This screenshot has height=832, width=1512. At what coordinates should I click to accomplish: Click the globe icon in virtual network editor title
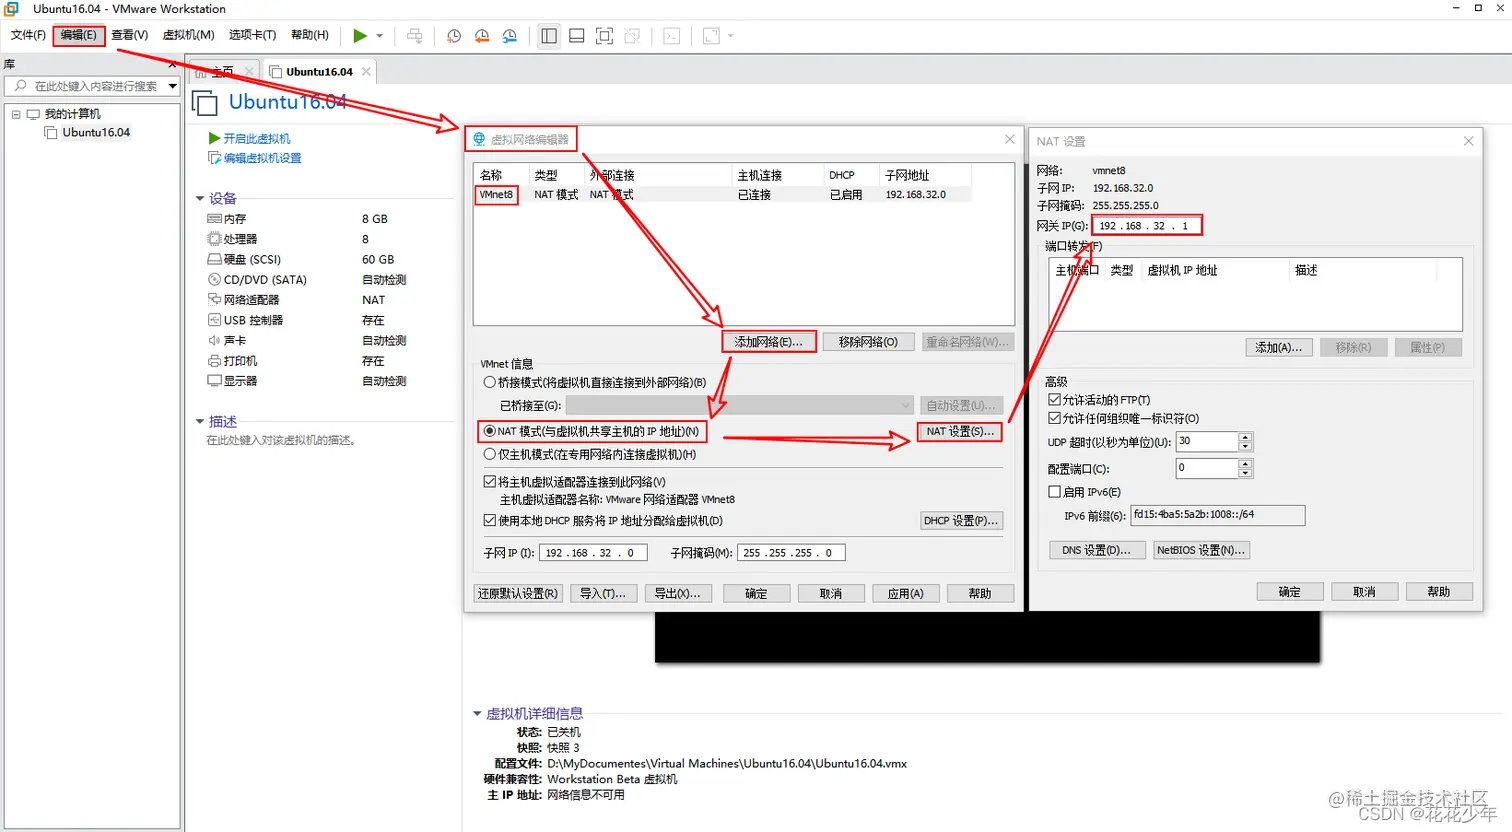point(479,139)
